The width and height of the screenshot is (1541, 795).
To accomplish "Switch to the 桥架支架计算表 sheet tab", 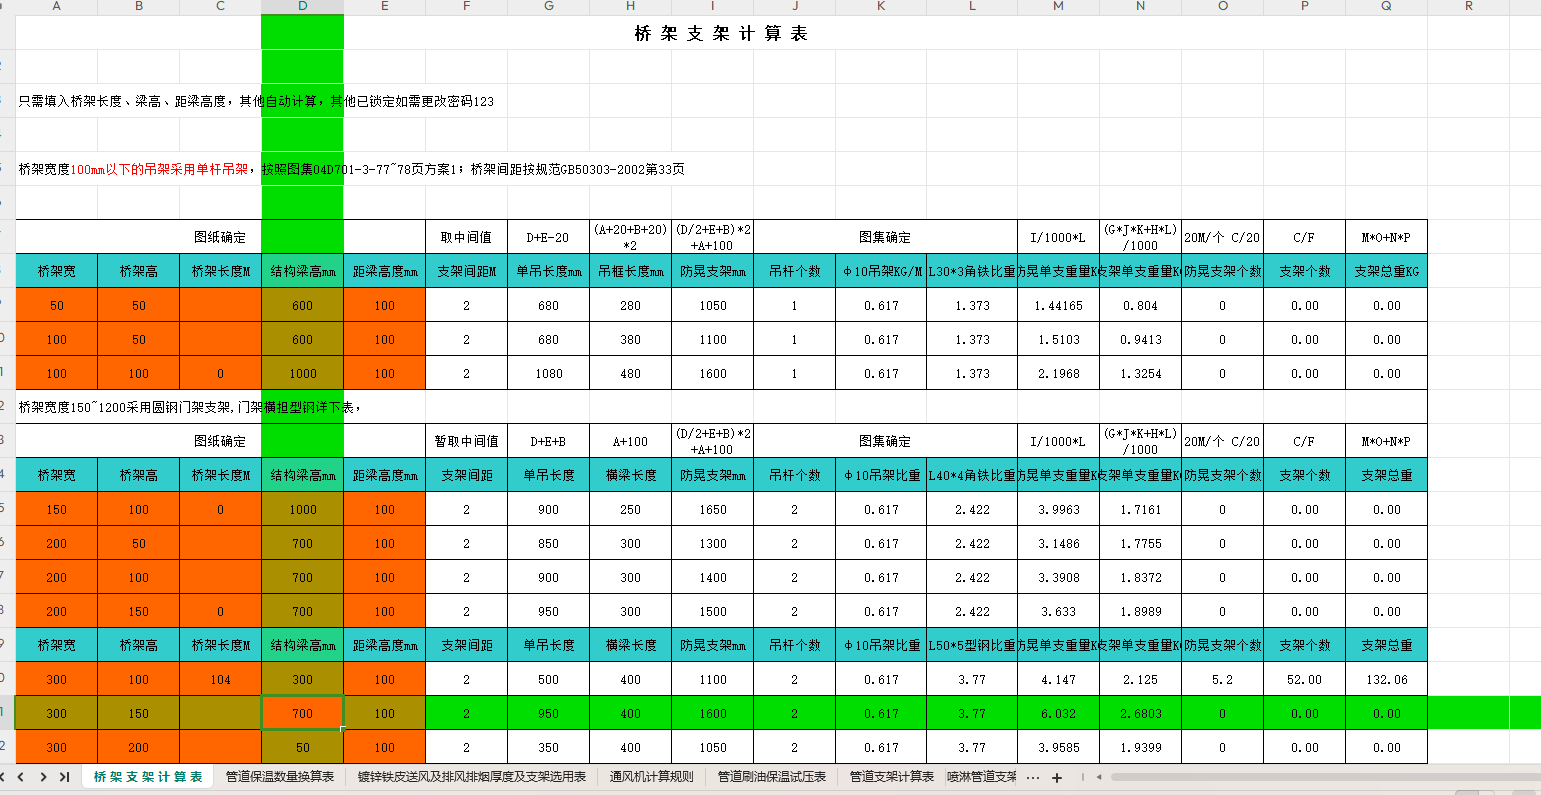I will [x=148, y=777].
